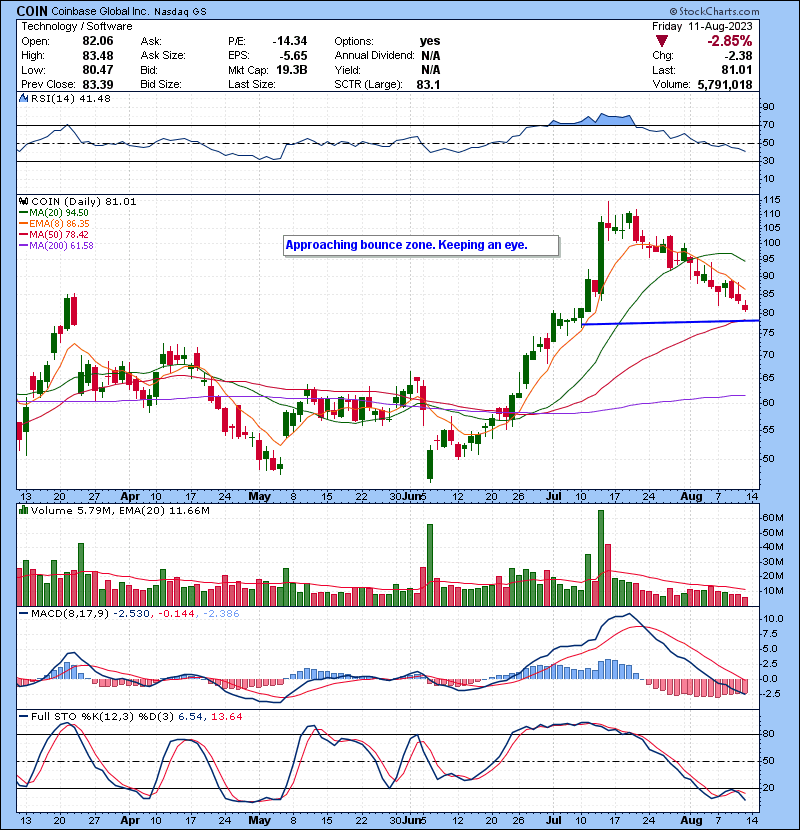Click the SCTR (Large) value 83.1
The width and height of the screenshot is (800, 830).
point(428,84)
